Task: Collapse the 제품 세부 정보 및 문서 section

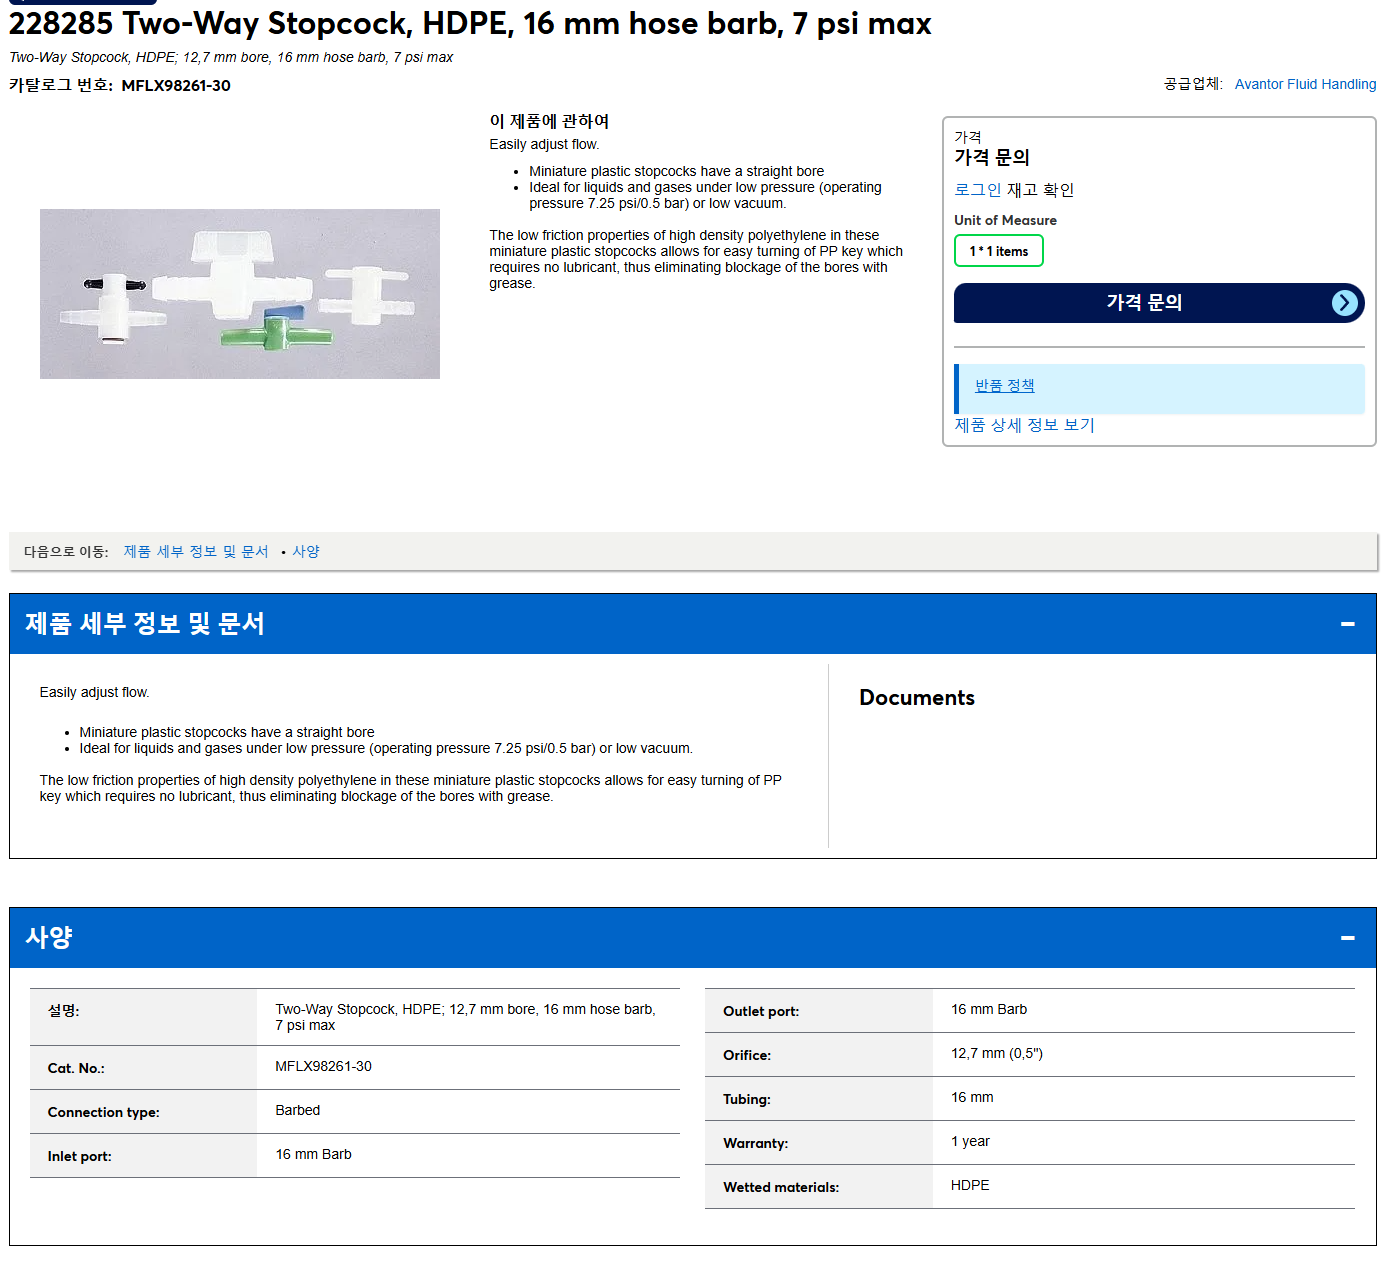Action: point(1347,624)
